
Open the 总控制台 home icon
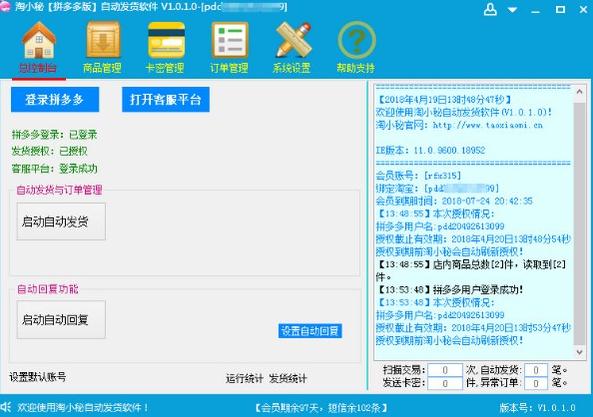click(x=39, y=40)
